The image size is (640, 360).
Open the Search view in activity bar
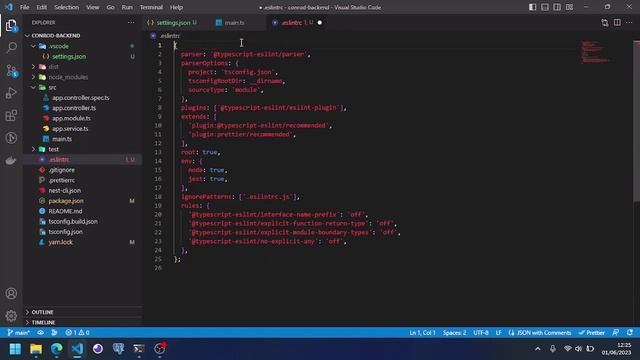click(x=11, y=48)
